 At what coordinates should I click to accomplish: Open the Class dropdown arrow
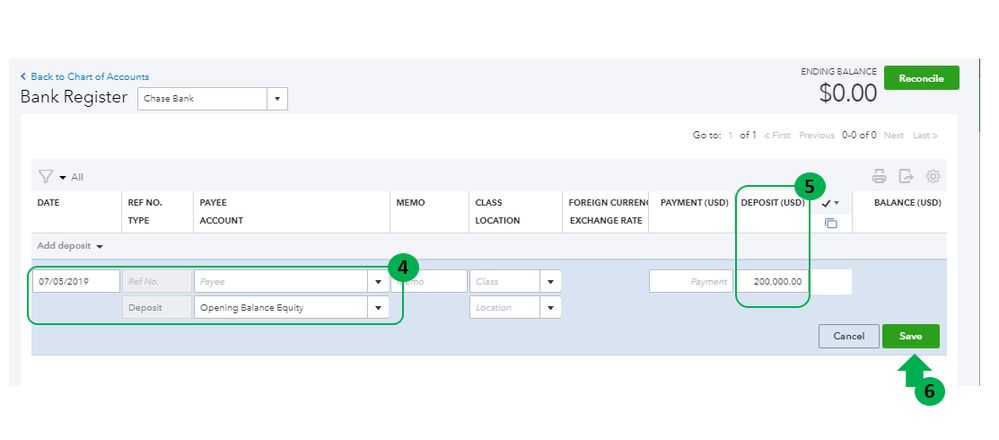tap(551, 282)
